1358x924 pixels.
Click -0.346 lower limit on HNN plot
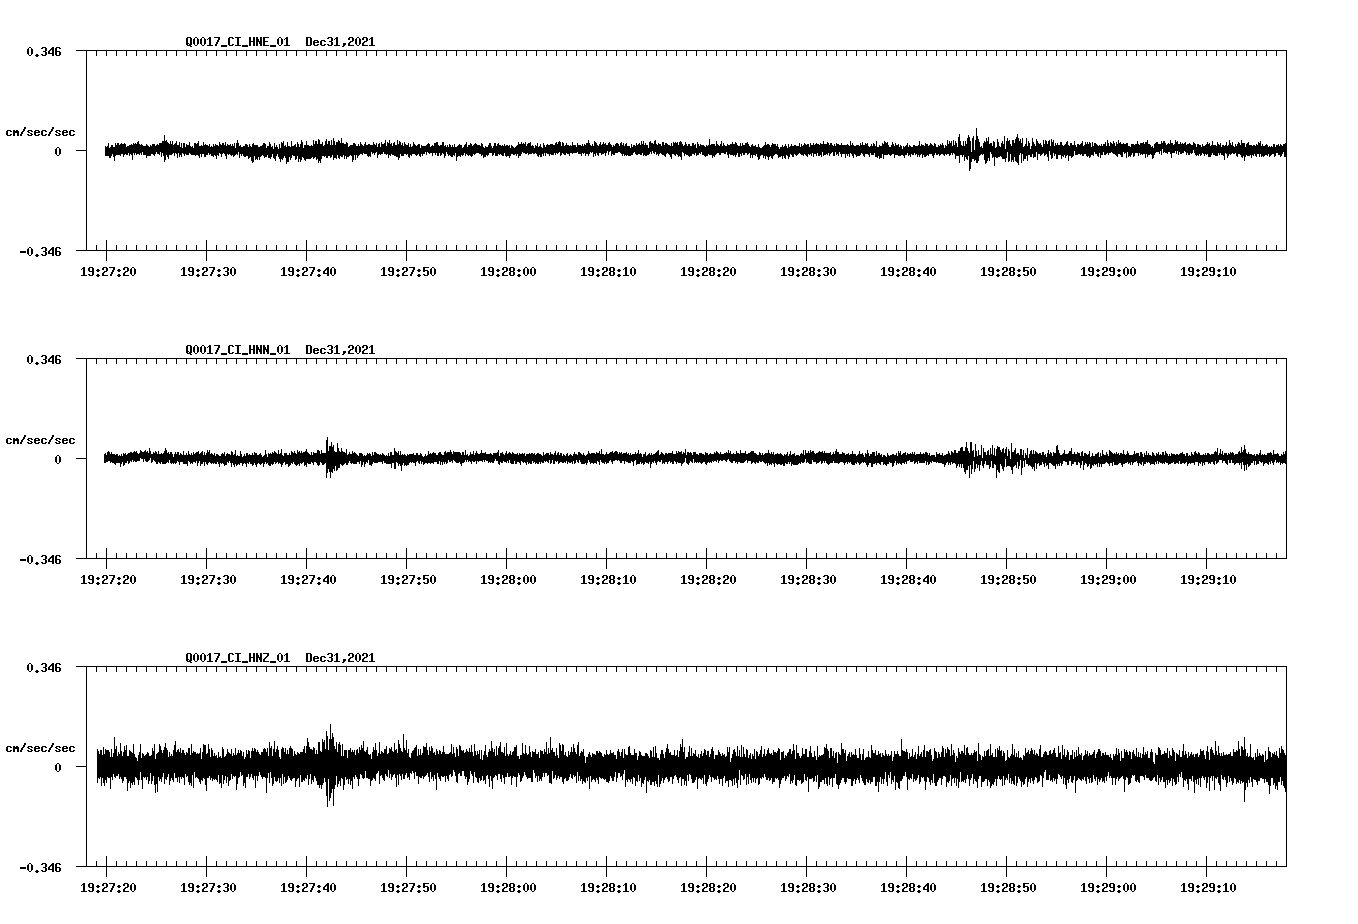click(x=40, y=559)
